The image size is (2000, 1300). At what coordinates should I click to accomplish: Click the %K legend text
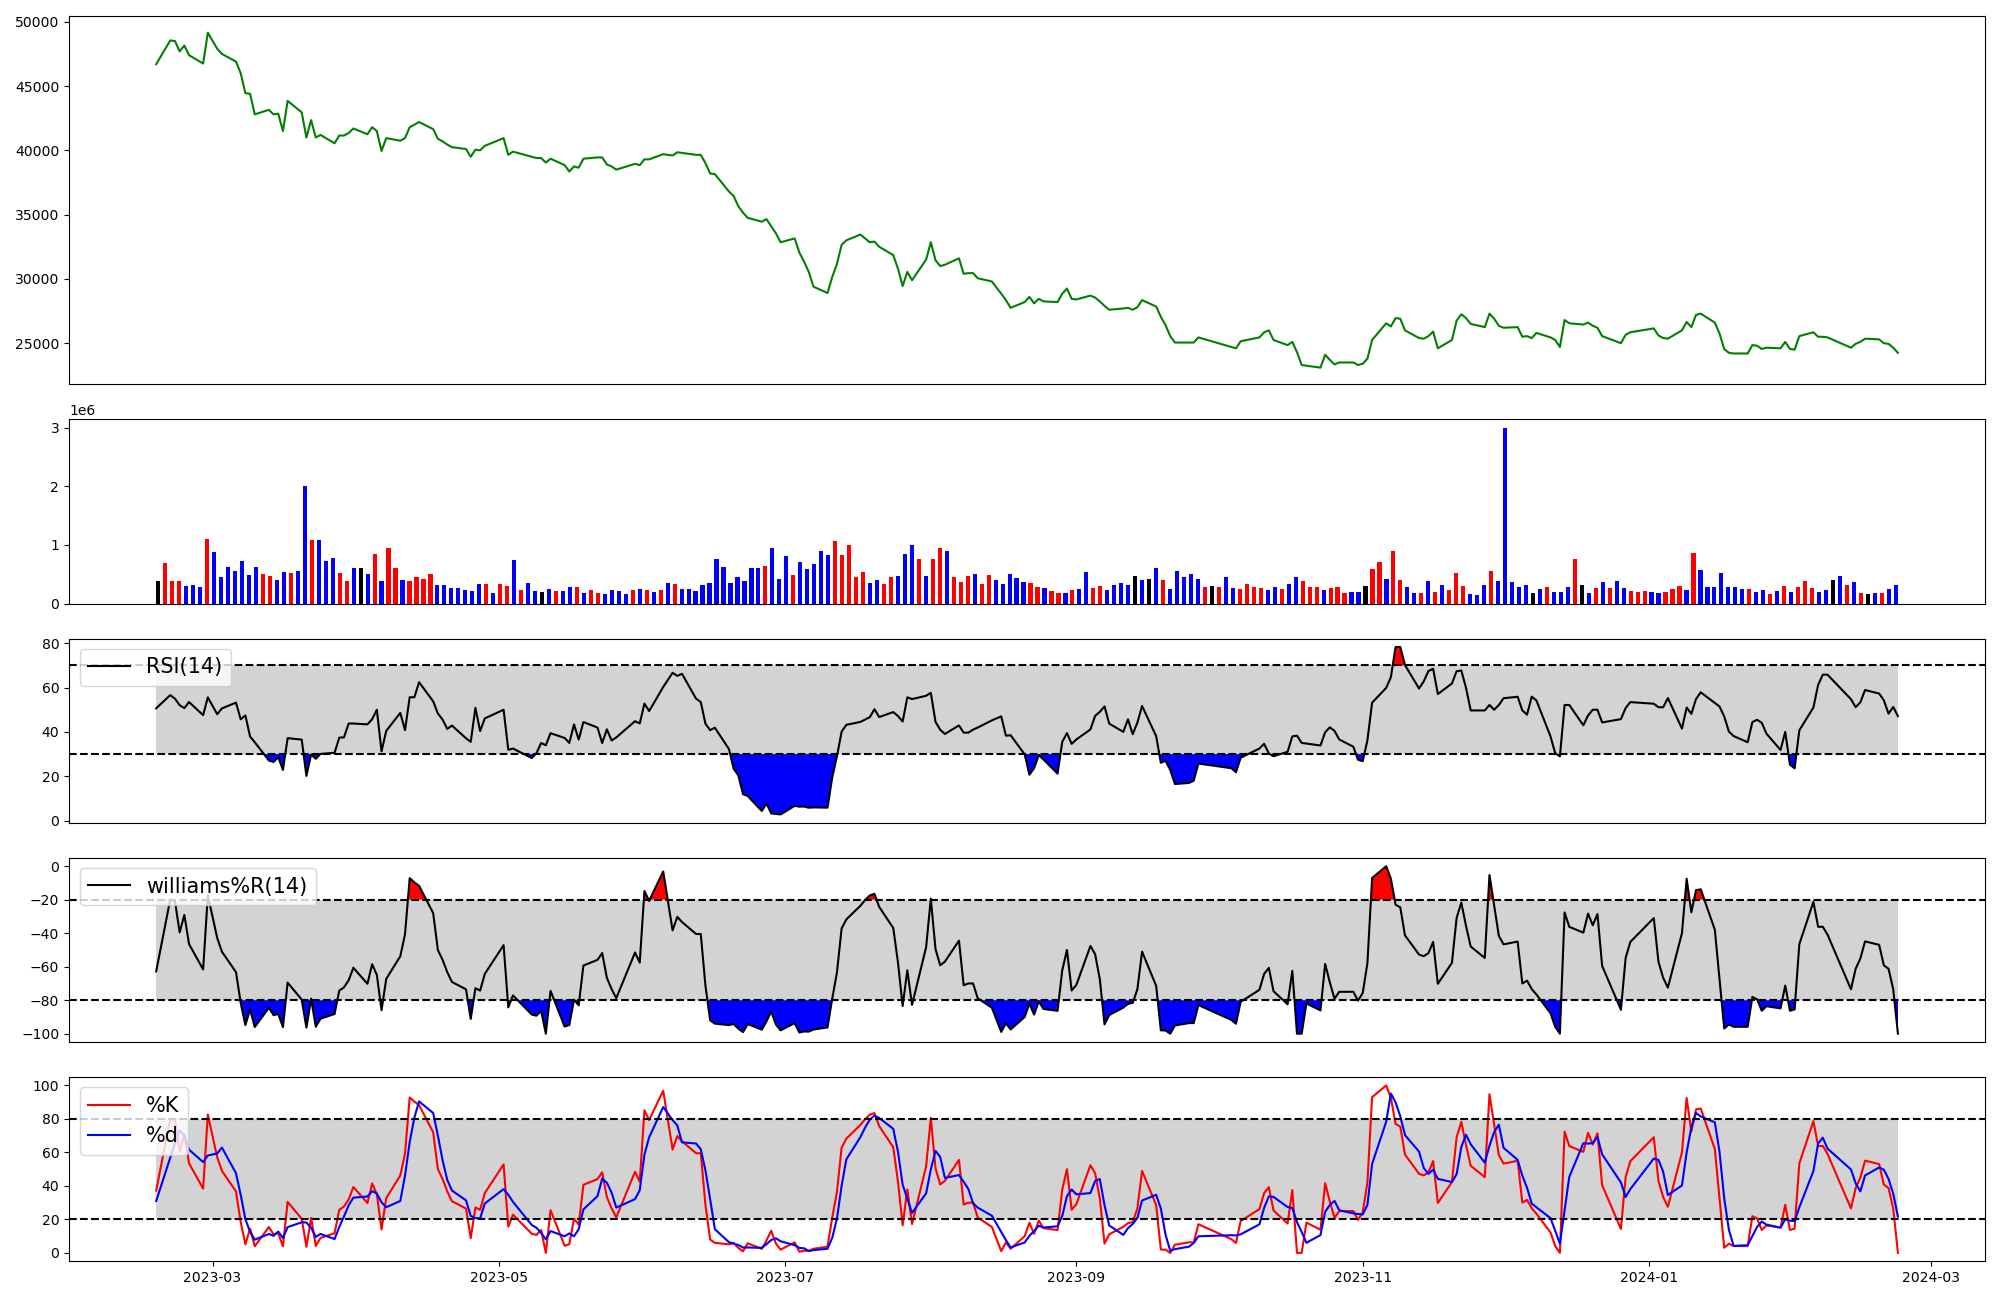pyautogui.click(x=162, y=1105)
